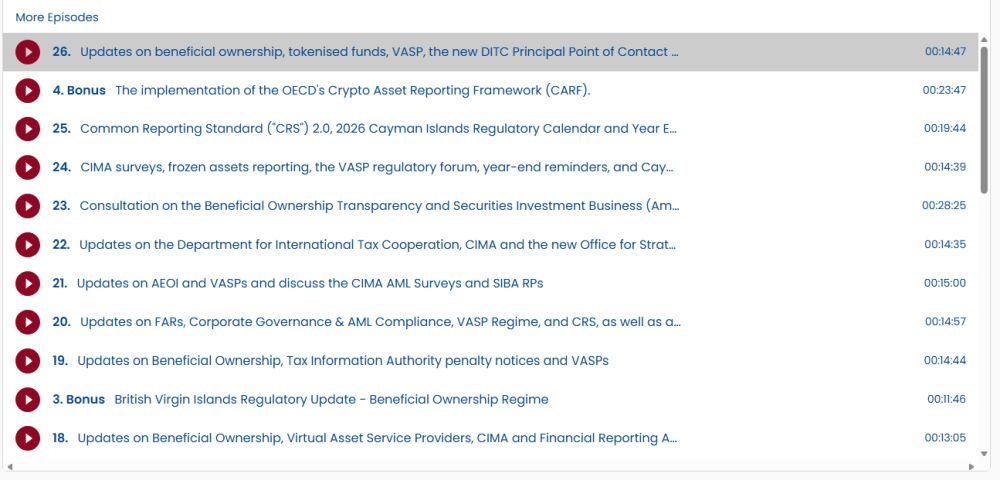Play episode 19 on Tax Information Authority
Screen dimensions: 1000x480
click(28, 361)
